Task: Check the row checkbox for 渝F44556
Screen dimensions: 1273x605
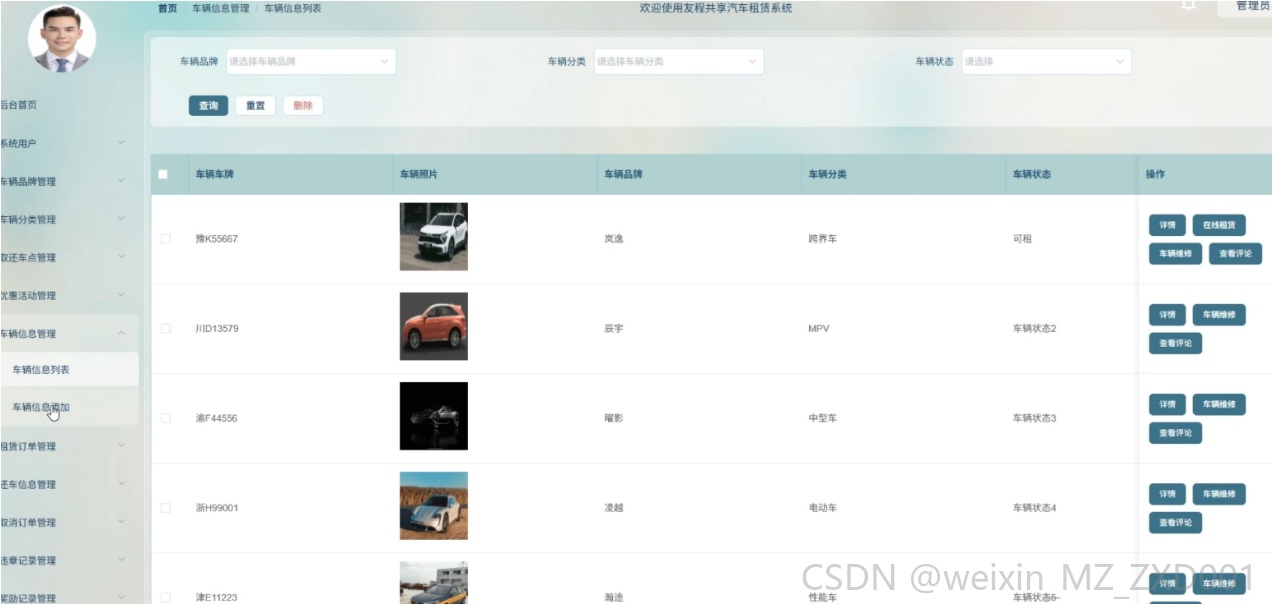Action: click(x=166, y=418)
